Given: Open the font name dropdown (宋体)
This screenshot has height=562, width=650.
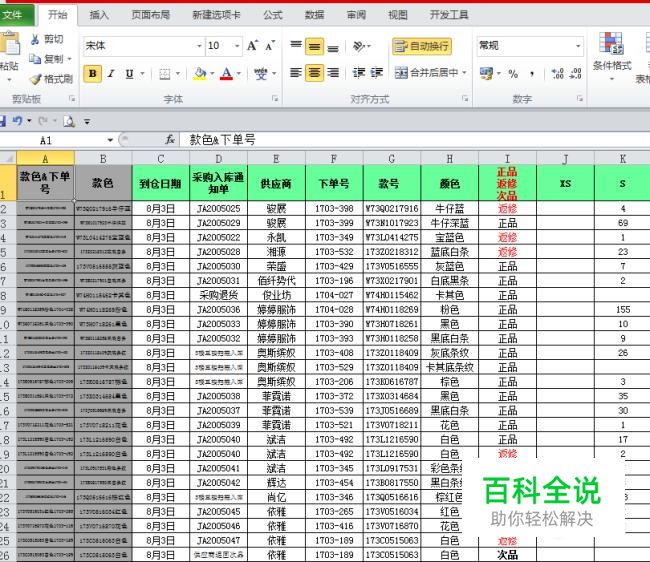Looking at the screenshot, I should (199, 46).
